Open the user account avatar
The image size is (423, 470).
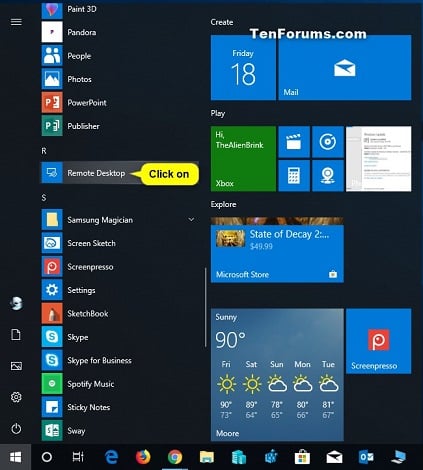pos(16,303)
